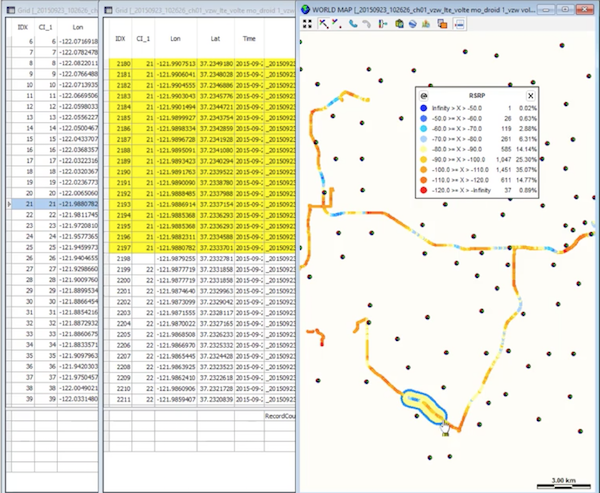
Task: Click the gray phone icon in map toolbar
Action: click(366, 26)
